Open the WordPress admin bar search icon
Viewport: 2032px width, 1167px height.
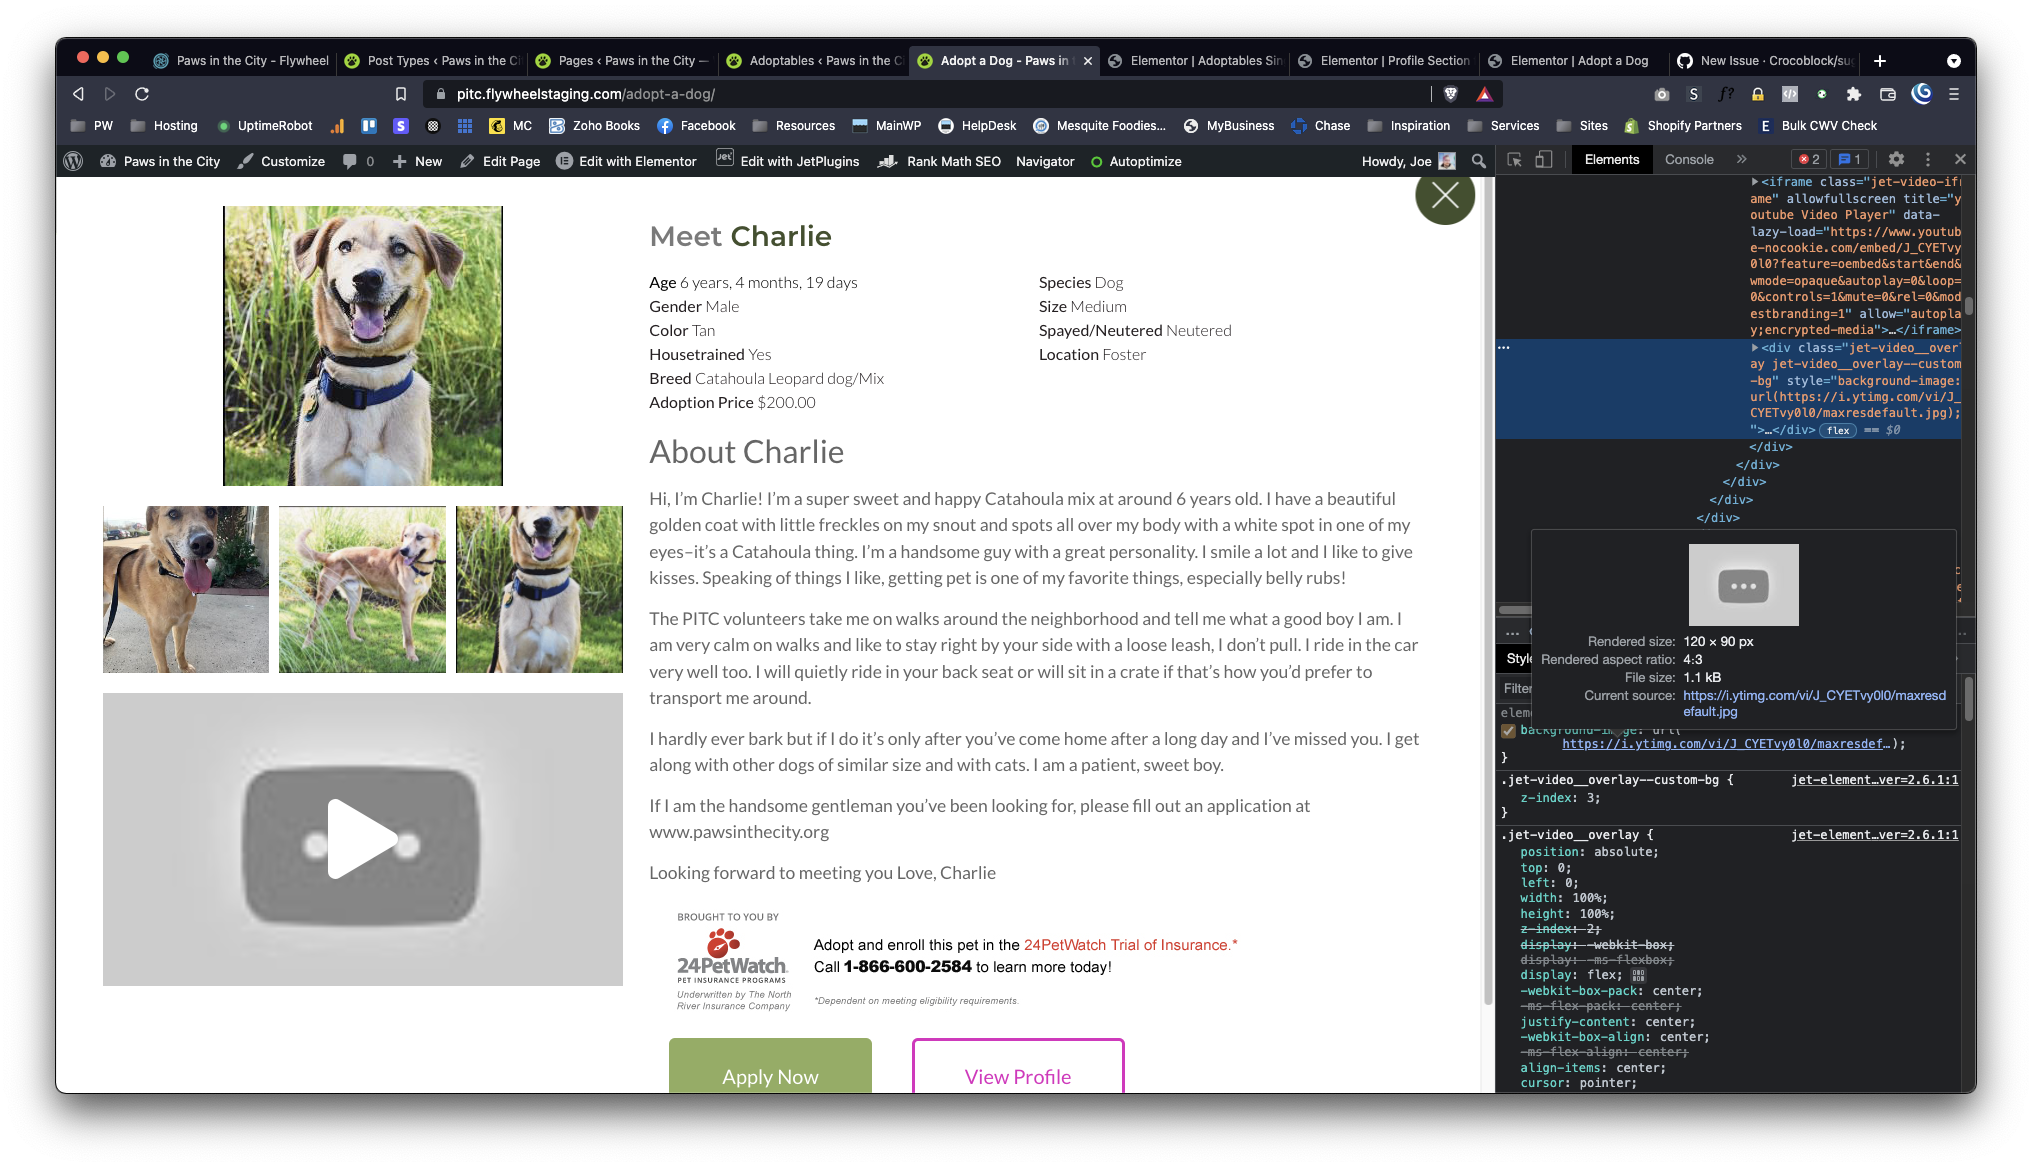(1479, 161)
